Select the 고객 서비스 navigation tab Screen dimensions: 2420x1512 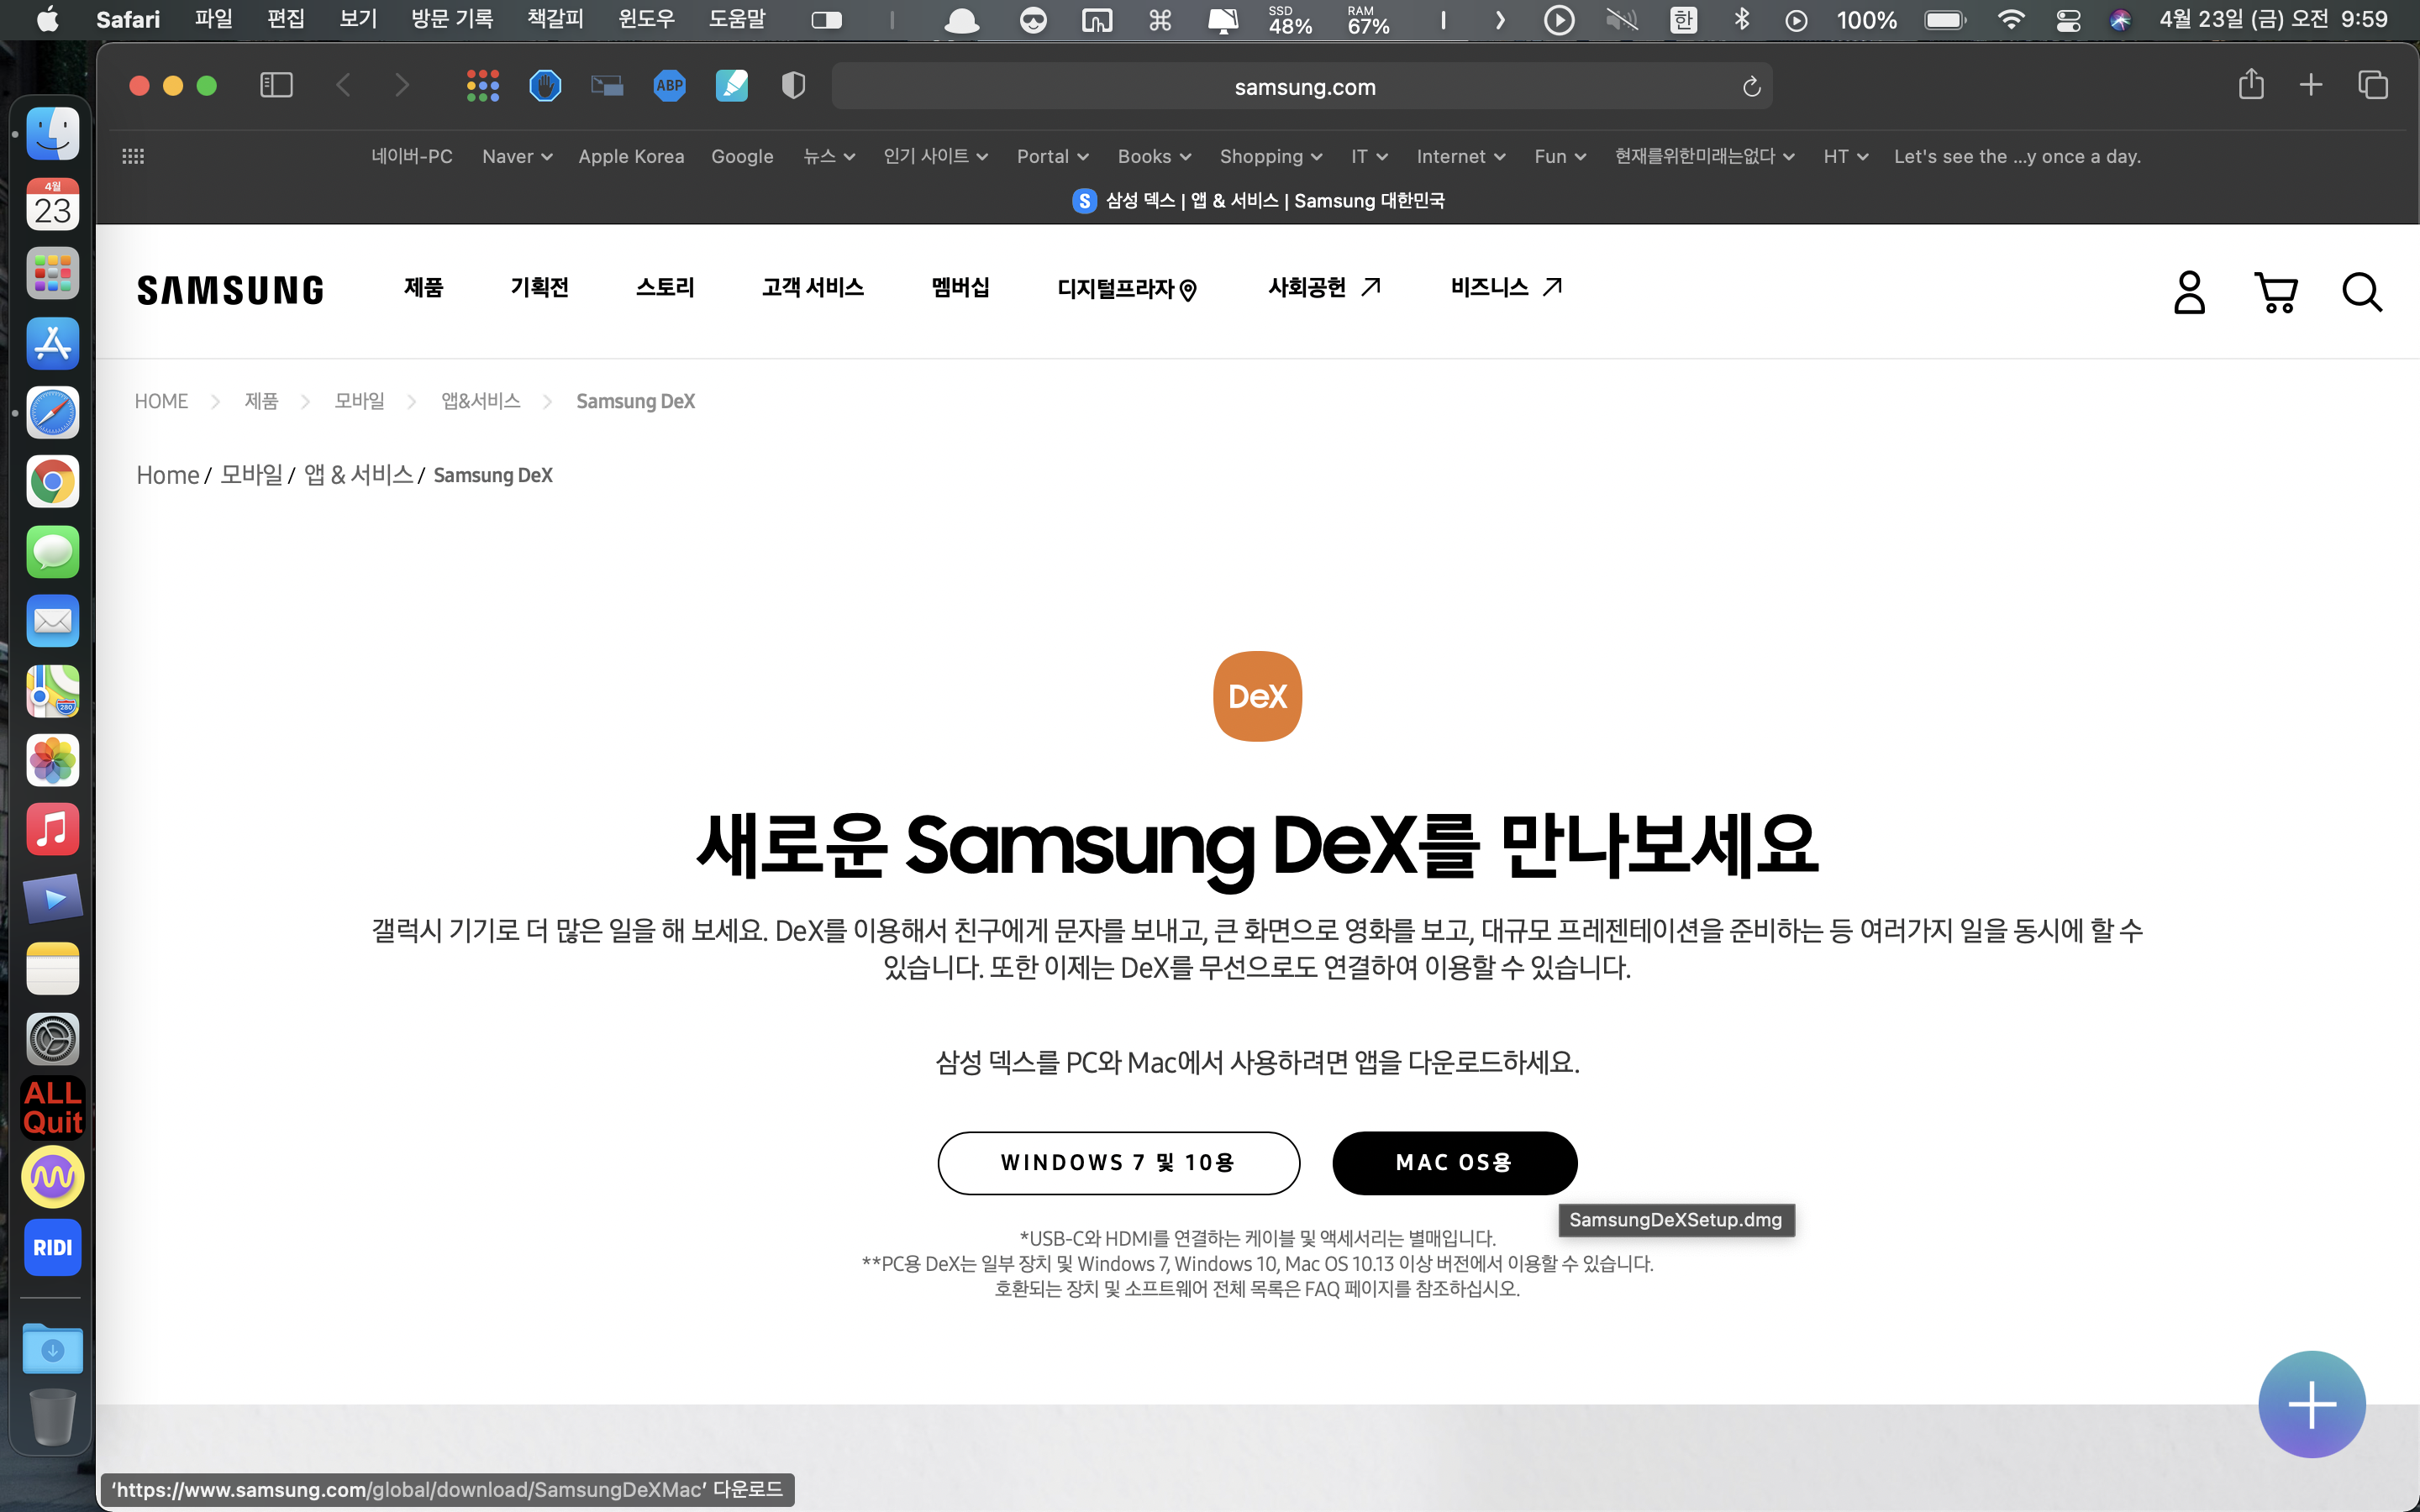812,288
